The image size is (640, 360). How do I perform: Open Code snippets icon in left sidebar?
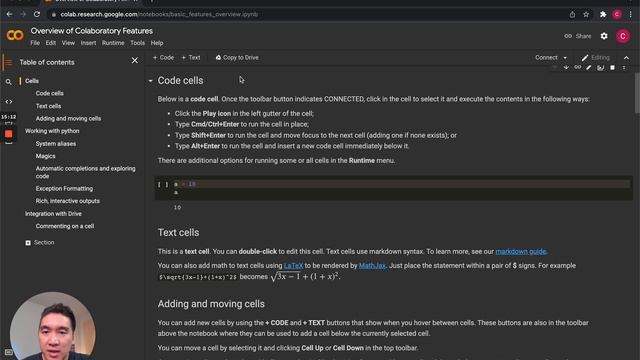tap(9, 102)
